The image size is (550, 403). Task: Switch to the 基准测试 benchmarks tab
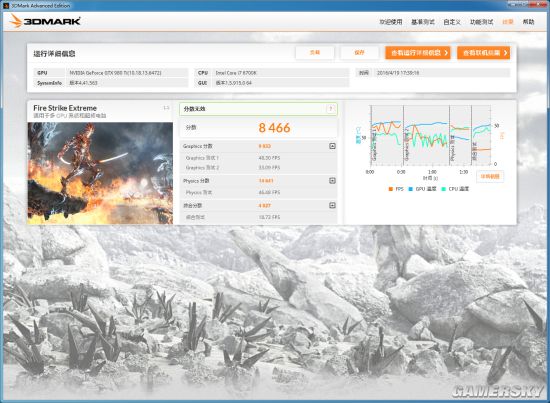(423, 22)
